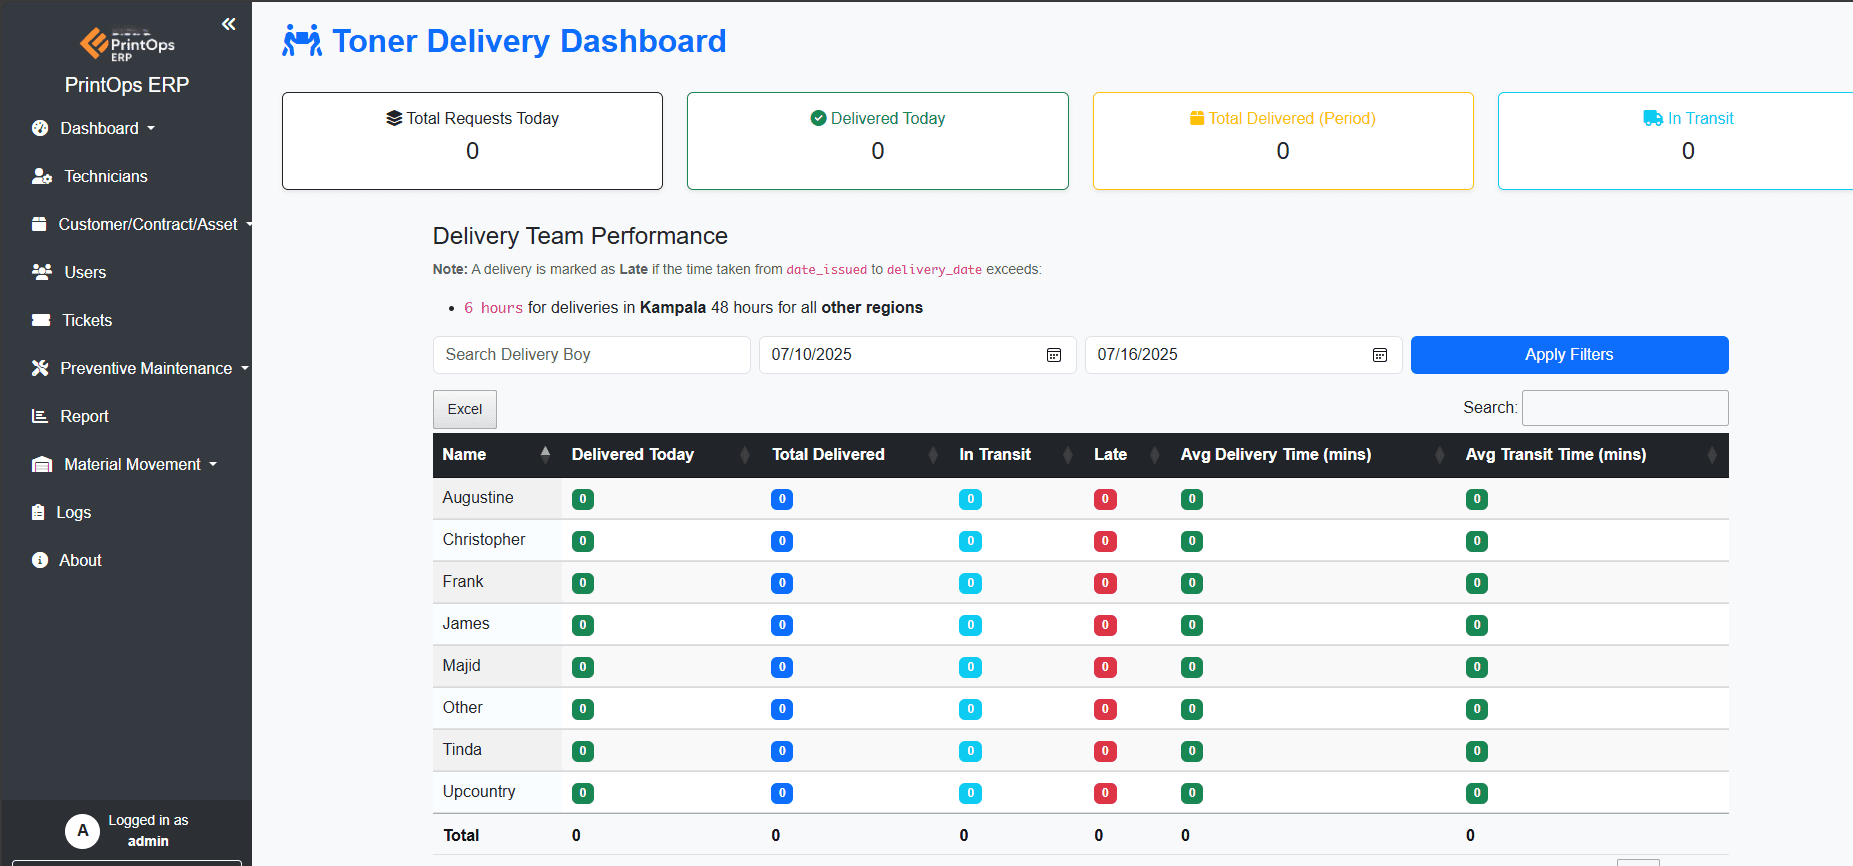Image resolution: width=1853 pixels, height=866 pixels.
Task: Click the Total Delivered (Period) card
Action: coord(1283,141)
